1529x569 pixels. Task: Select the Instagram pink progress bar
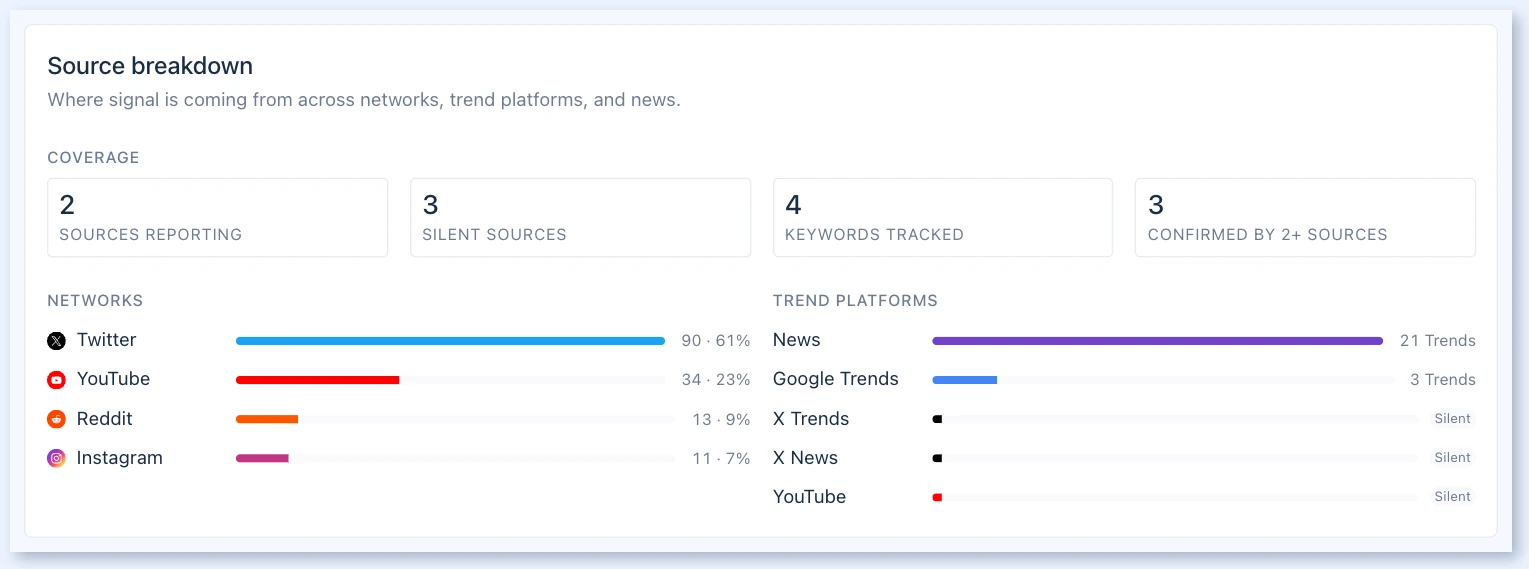tap(262, 458)
